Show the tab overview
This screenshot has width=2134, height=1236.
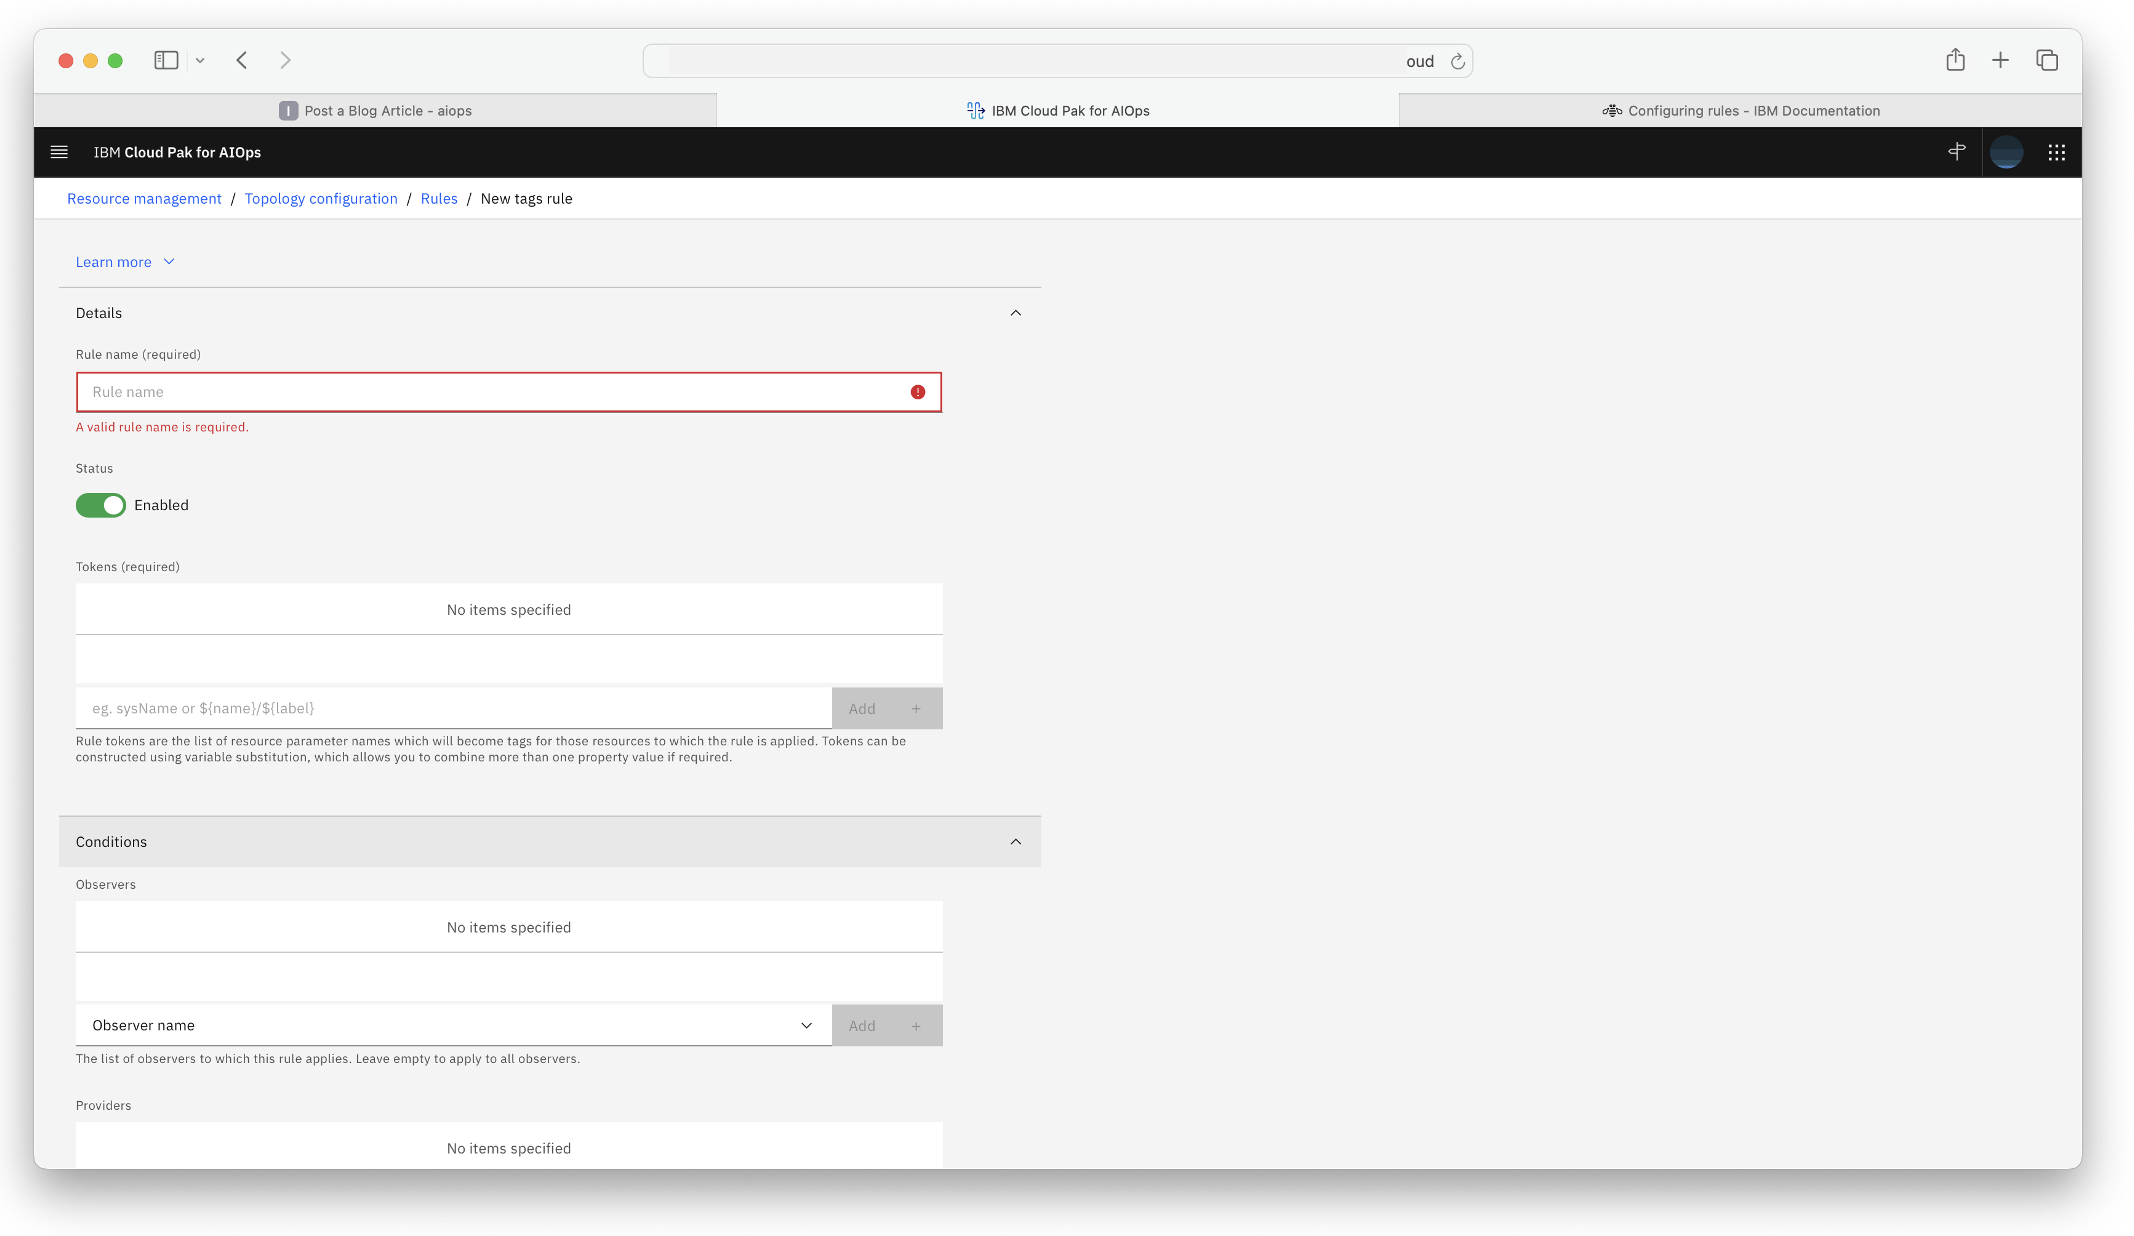click(x=2047, y=61)
